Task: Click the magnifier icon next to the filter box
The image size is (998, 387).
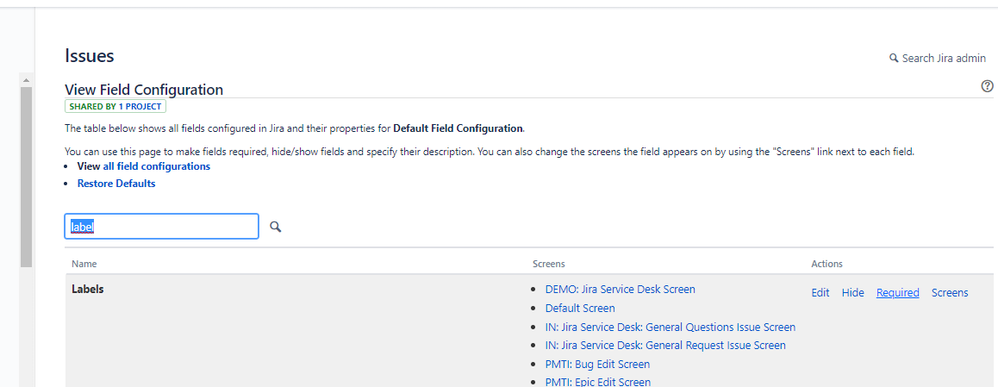Action: click(275, 227)
